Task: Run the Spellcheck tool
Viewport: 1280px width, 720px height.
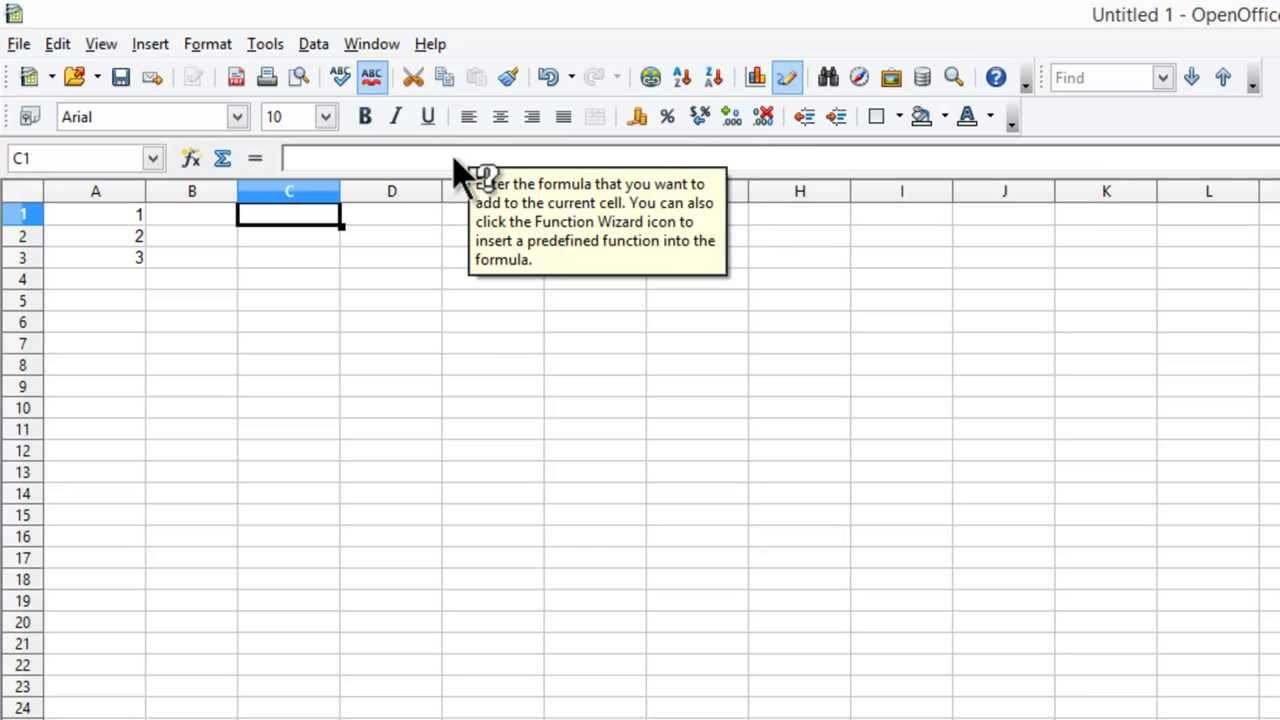Action: point(340,77)
